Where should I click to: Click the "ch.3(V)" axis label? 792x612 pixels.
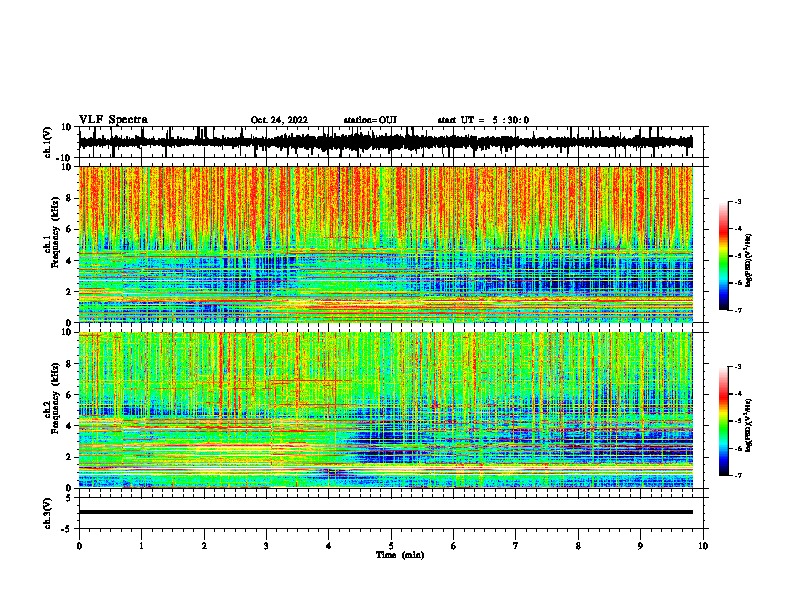(47, 513)
